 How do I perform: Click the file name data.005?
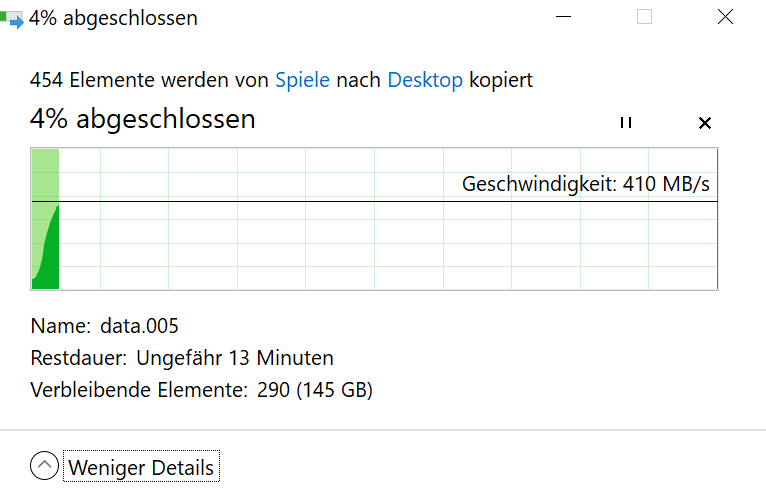point(139,326)
